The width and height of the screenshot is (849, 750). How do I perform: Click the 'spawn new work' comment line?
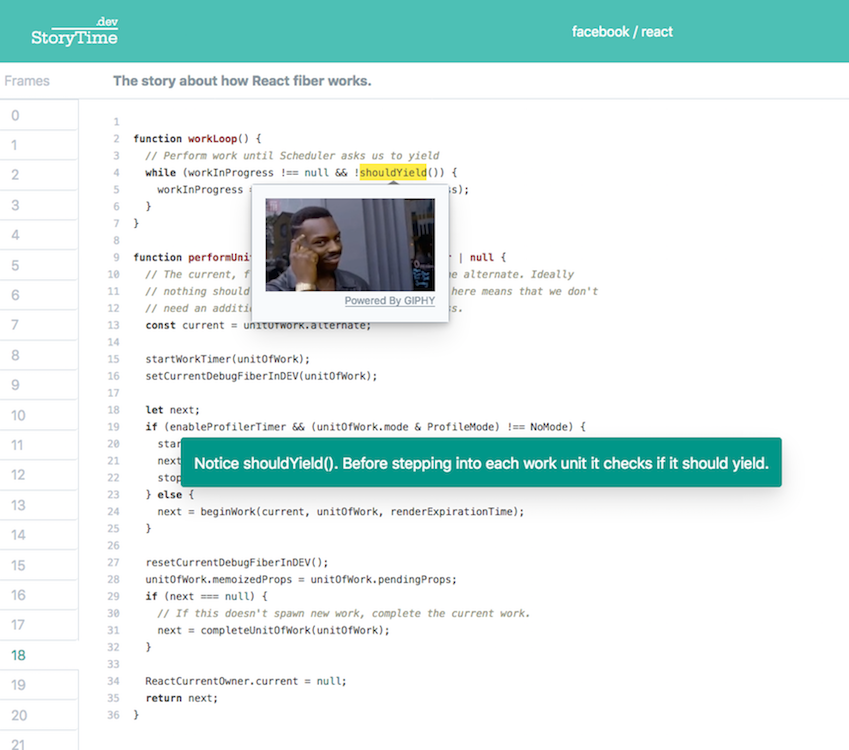coord(343,614)
